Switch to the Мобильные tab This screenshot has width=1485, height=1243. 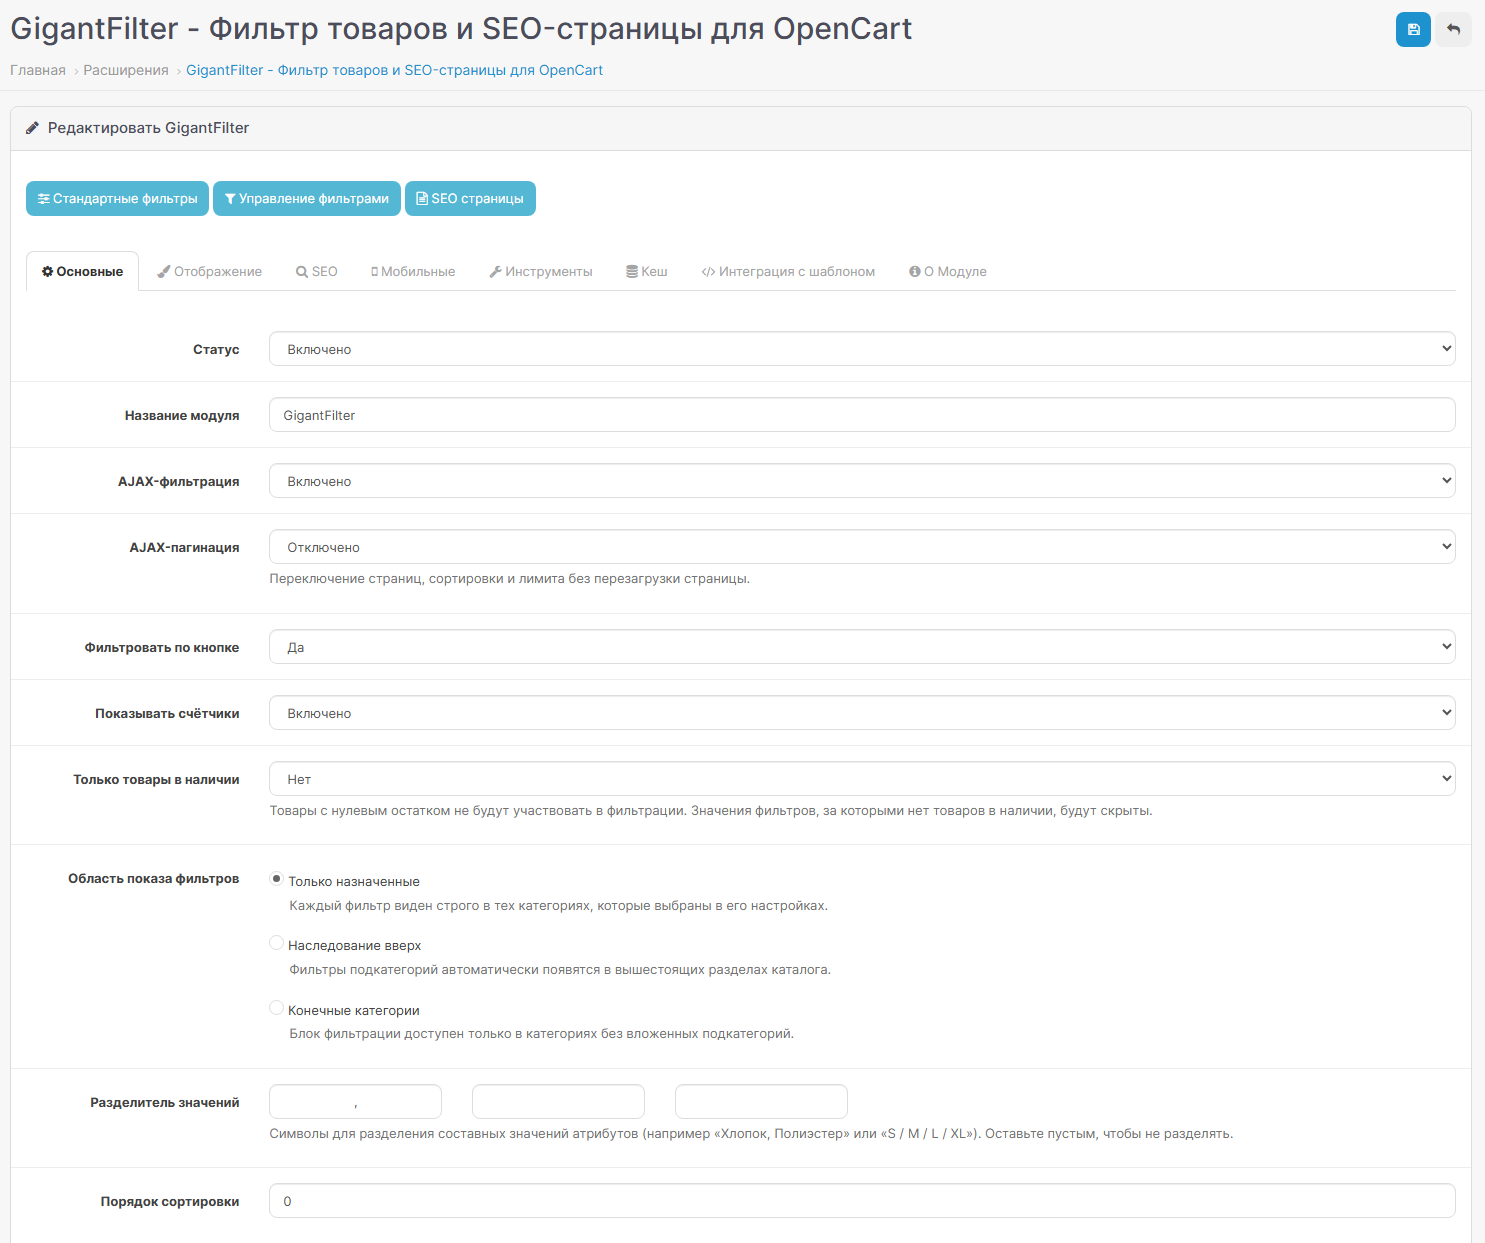[x=413, y=271]
